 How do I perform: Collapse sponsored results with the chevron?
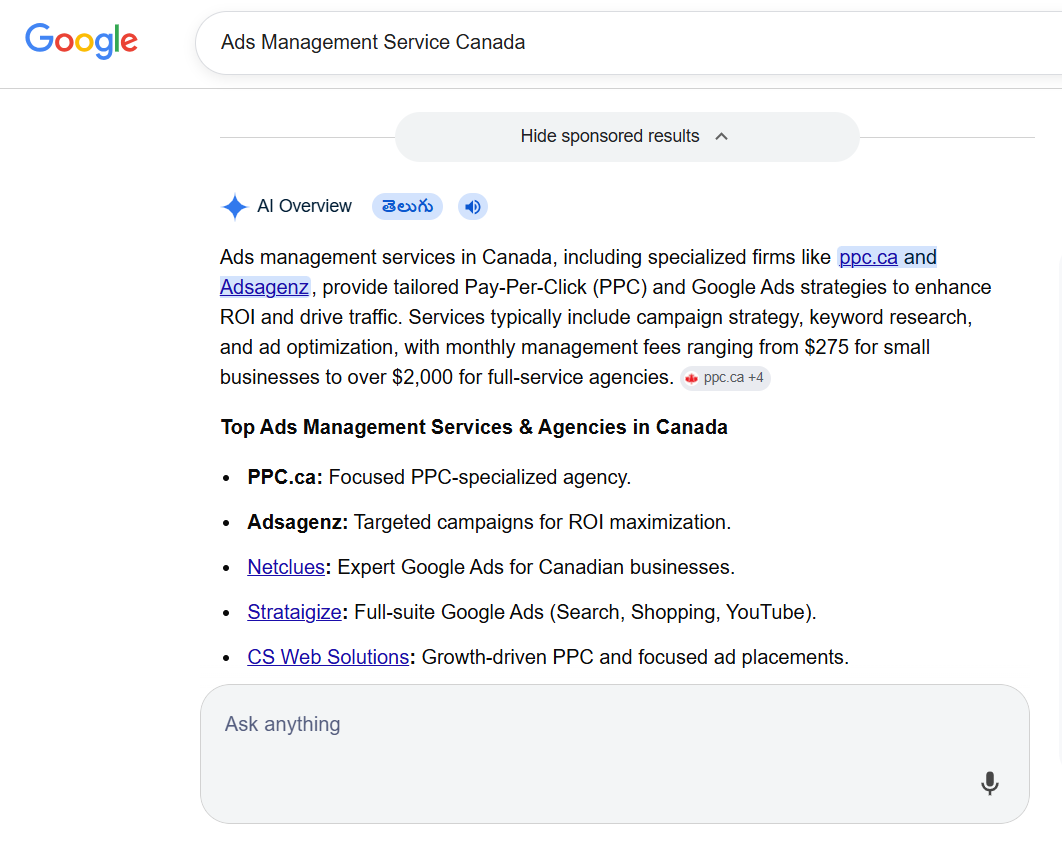coord(721,137)
